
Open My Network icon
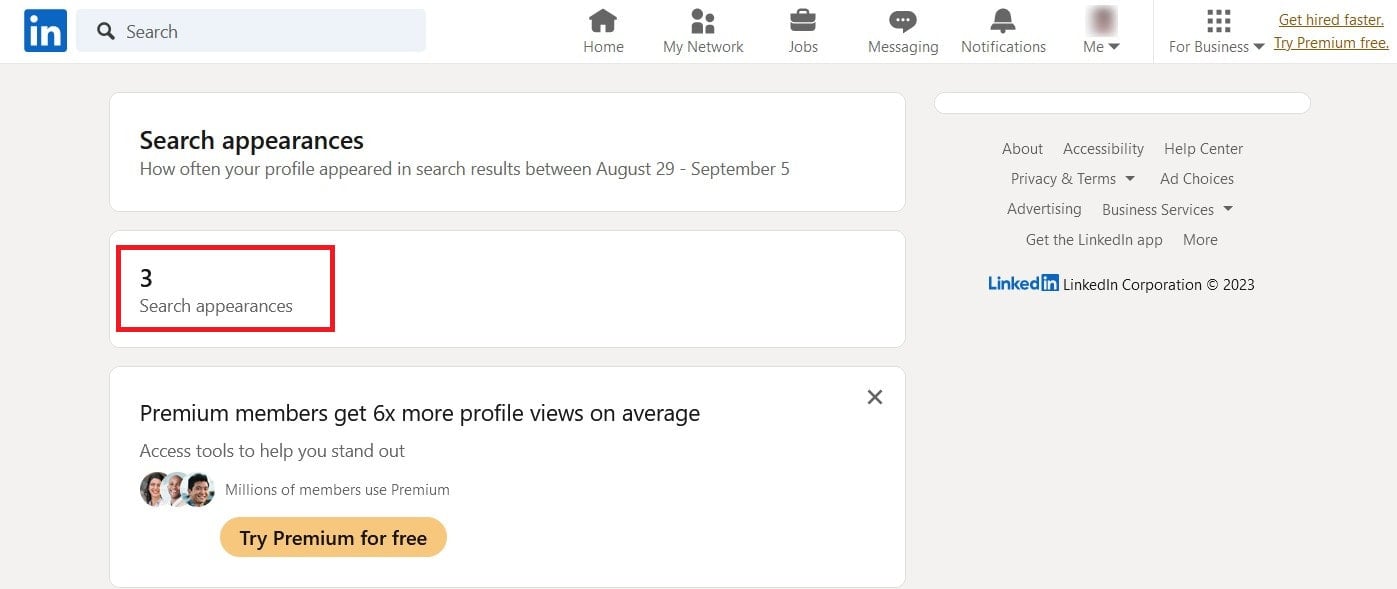[703, 21]
